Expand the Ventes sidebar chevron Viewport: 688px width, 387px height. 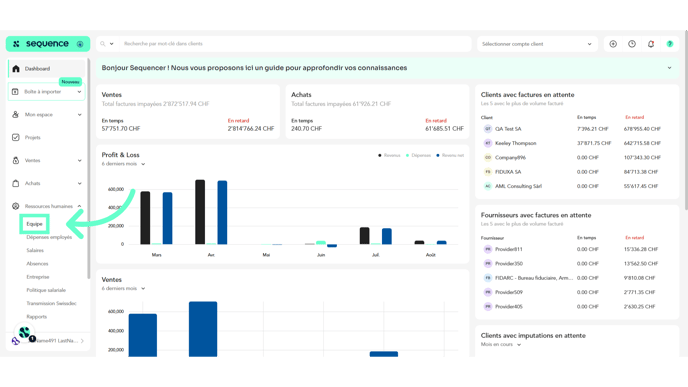(79, 160)
